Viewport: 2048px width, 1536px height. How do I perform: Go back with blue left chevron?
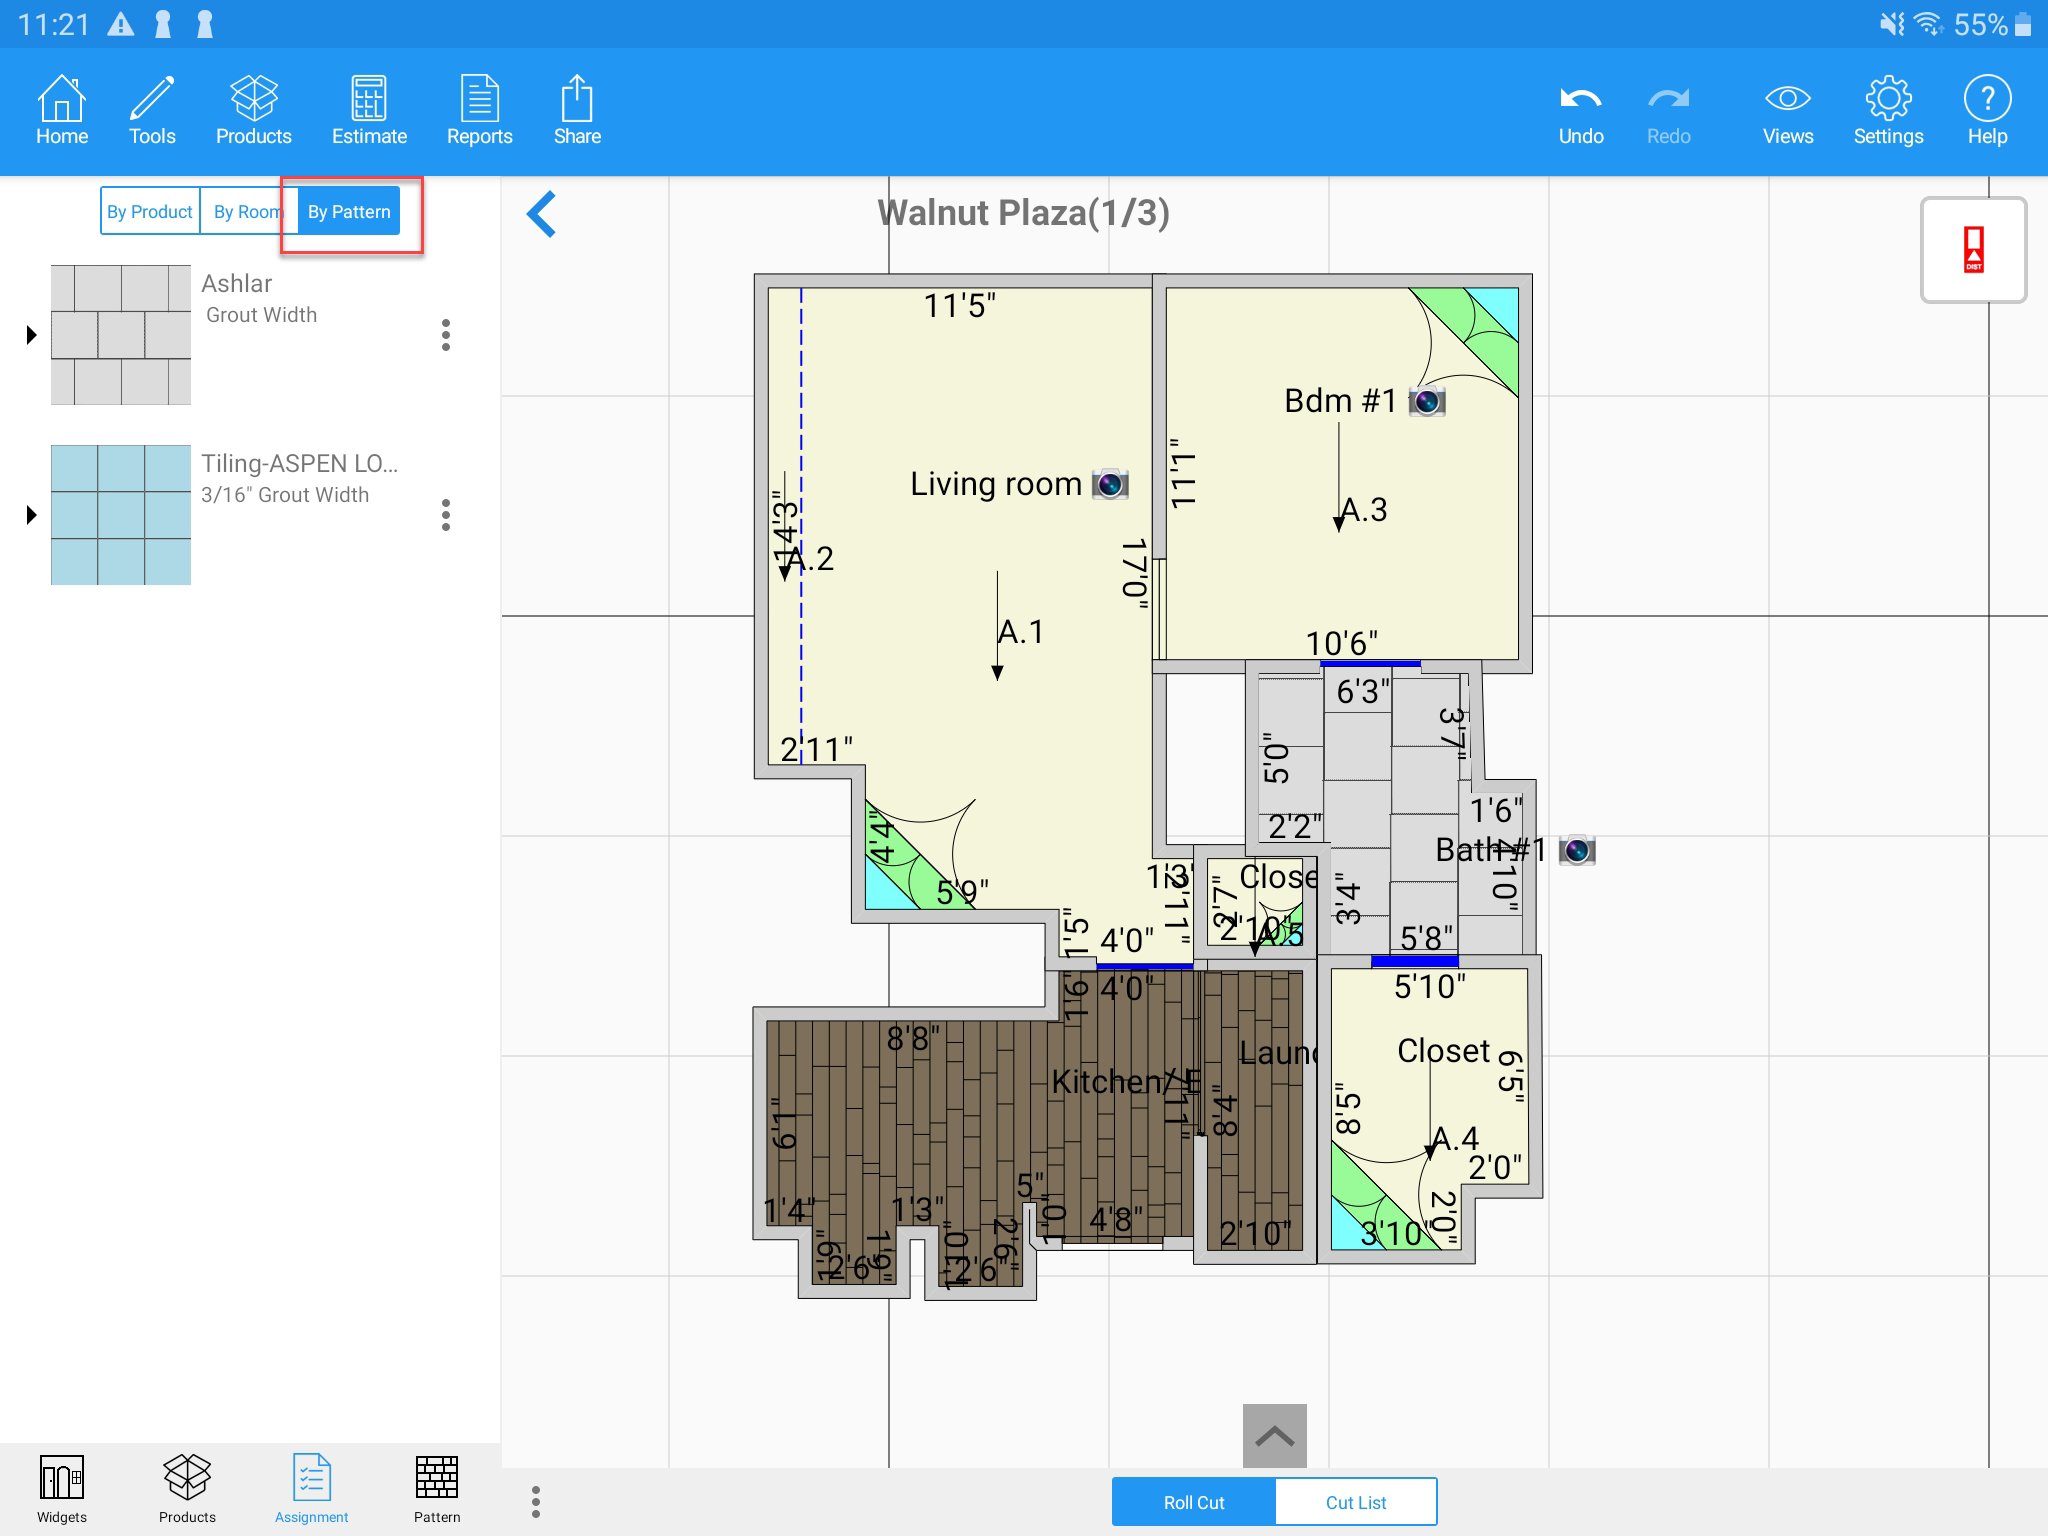pyautogui.click(x=541, y=214)
